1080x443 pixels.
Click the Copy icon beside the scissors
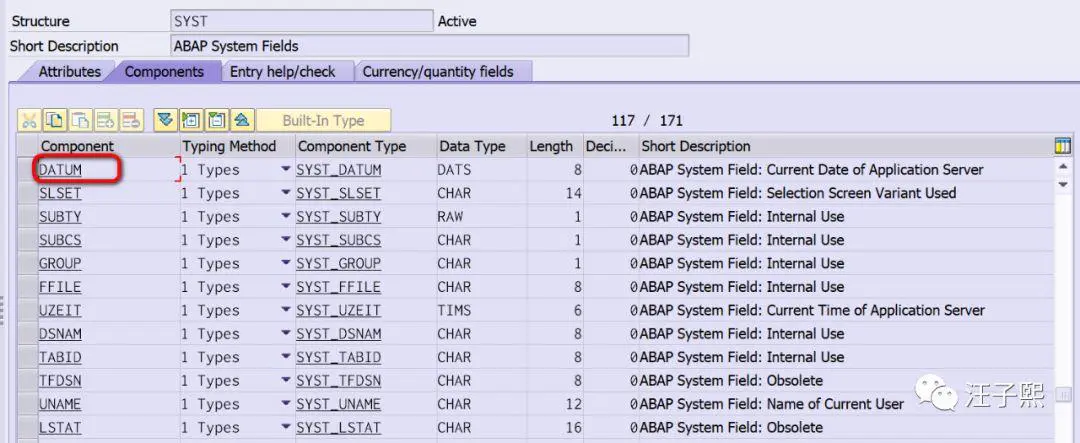point(54,121)
